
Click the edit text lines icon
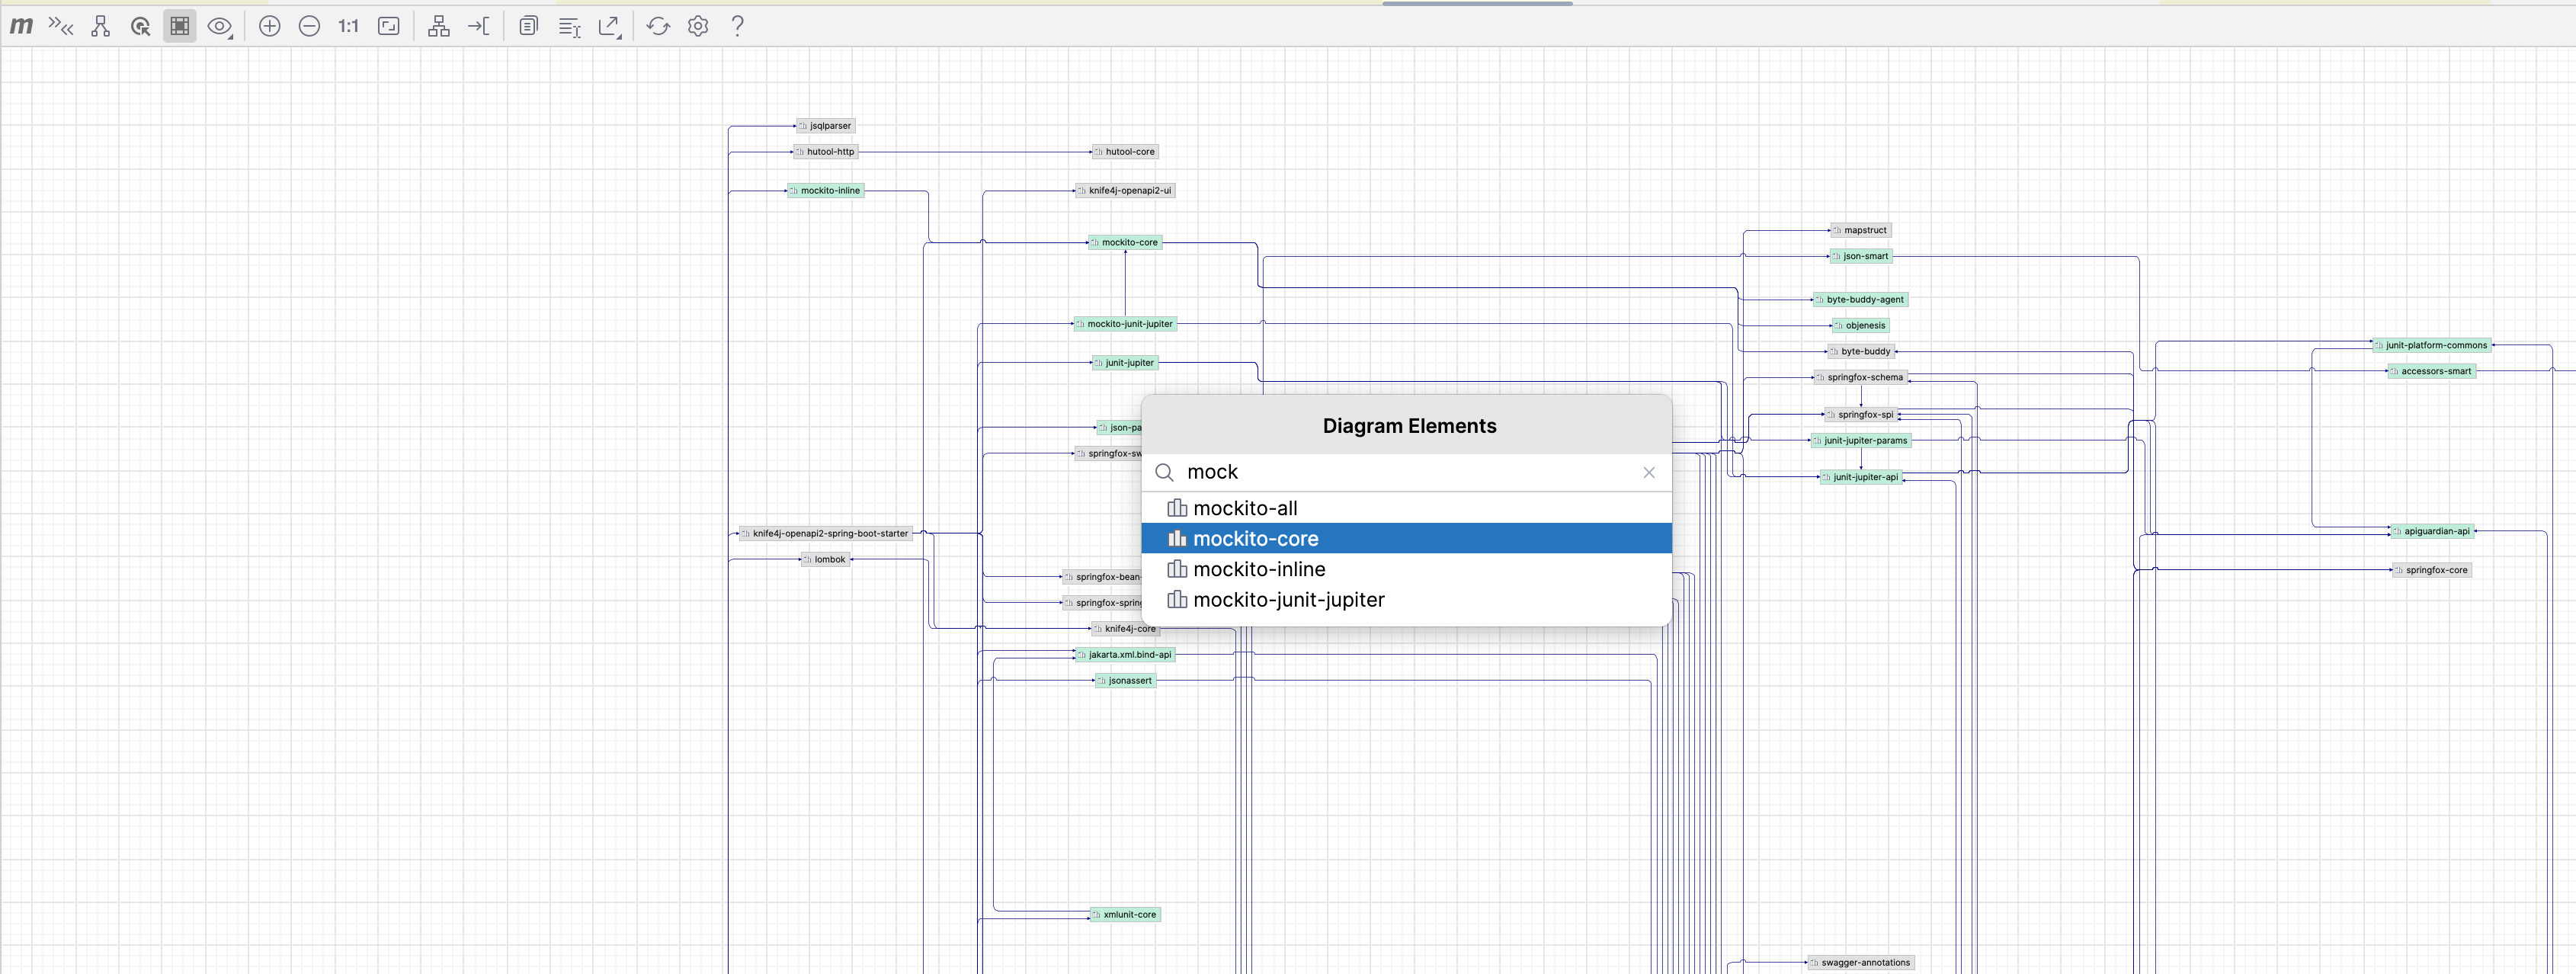[569, 26]
